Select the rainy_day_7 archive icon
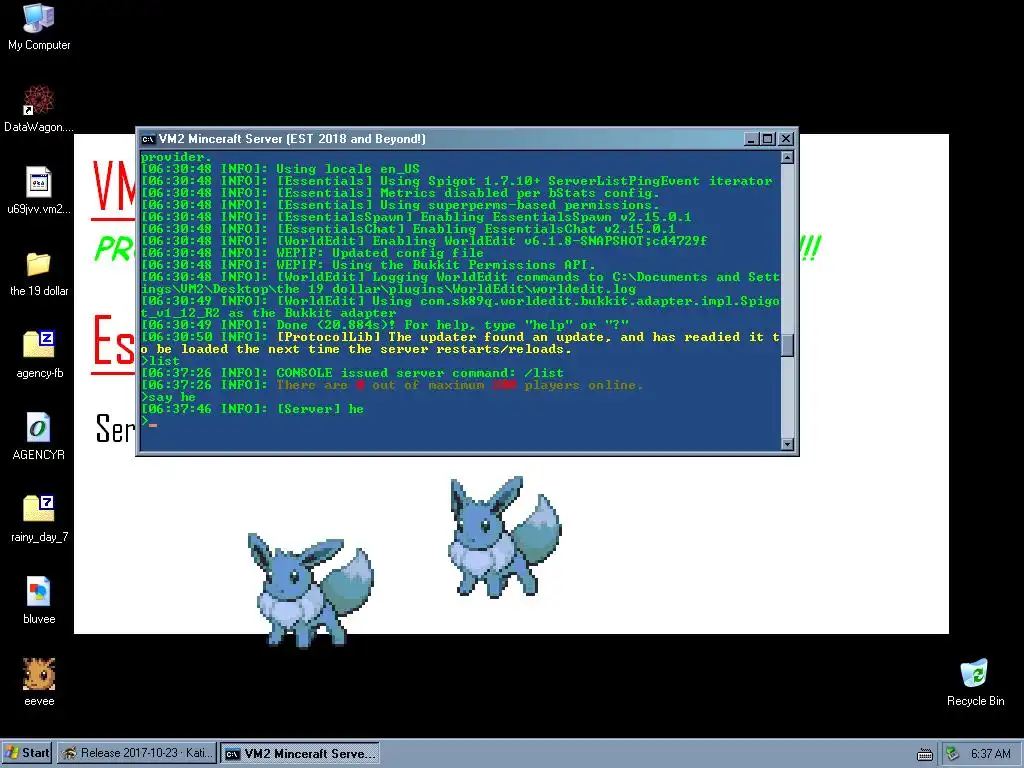 [39, 519]
